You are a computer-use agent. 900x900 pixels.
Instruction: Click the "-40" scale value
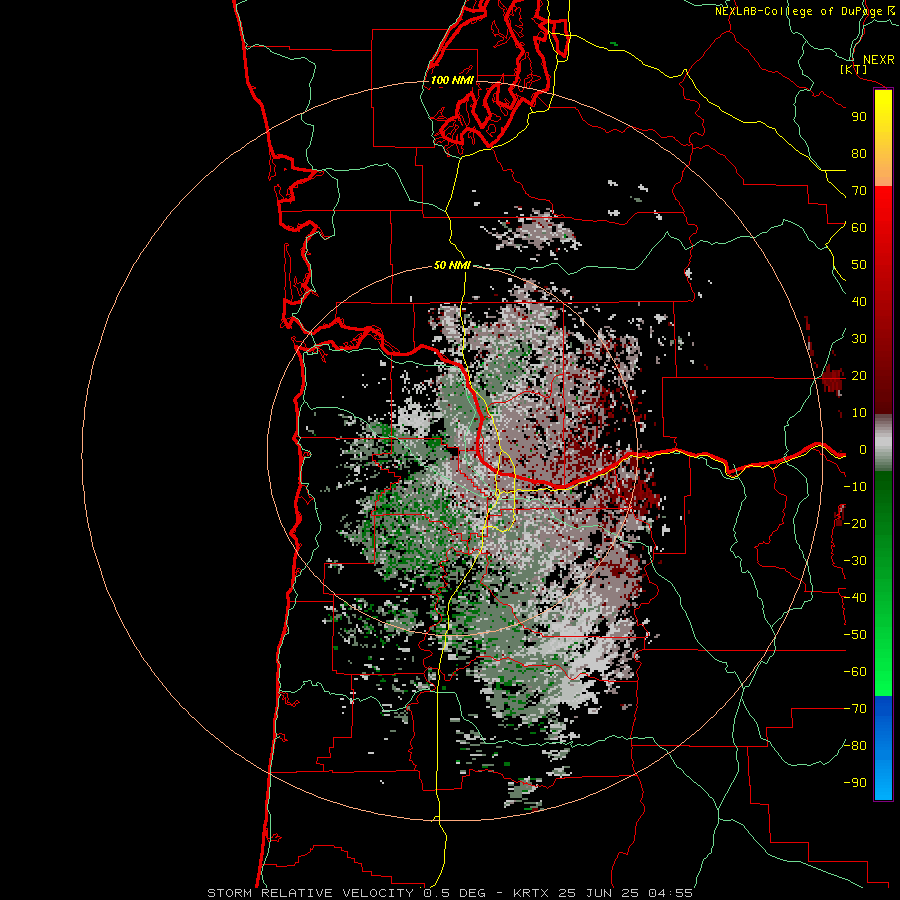click(x=855, y=598)
